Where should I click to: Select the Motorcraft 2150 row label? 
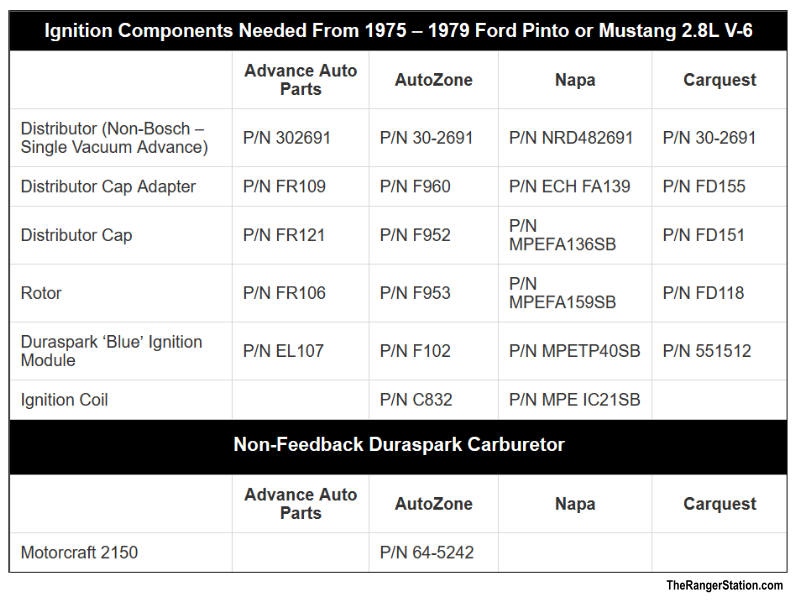[x=79, y=552]
